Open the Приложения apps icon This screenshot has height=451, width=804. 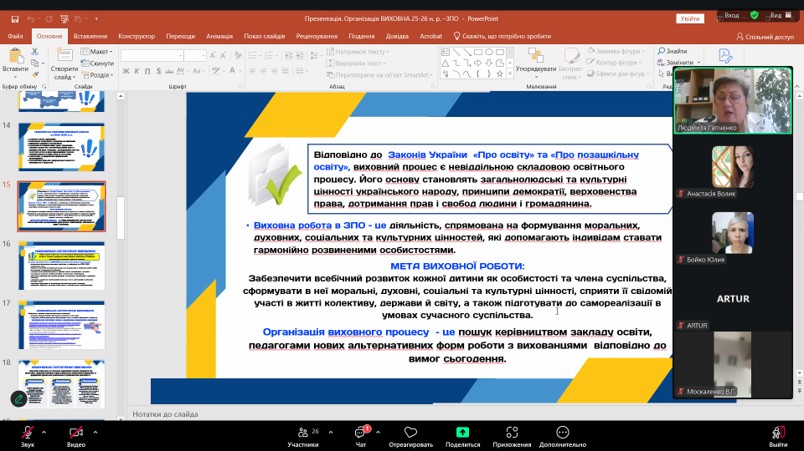click(x=512, y=432)
